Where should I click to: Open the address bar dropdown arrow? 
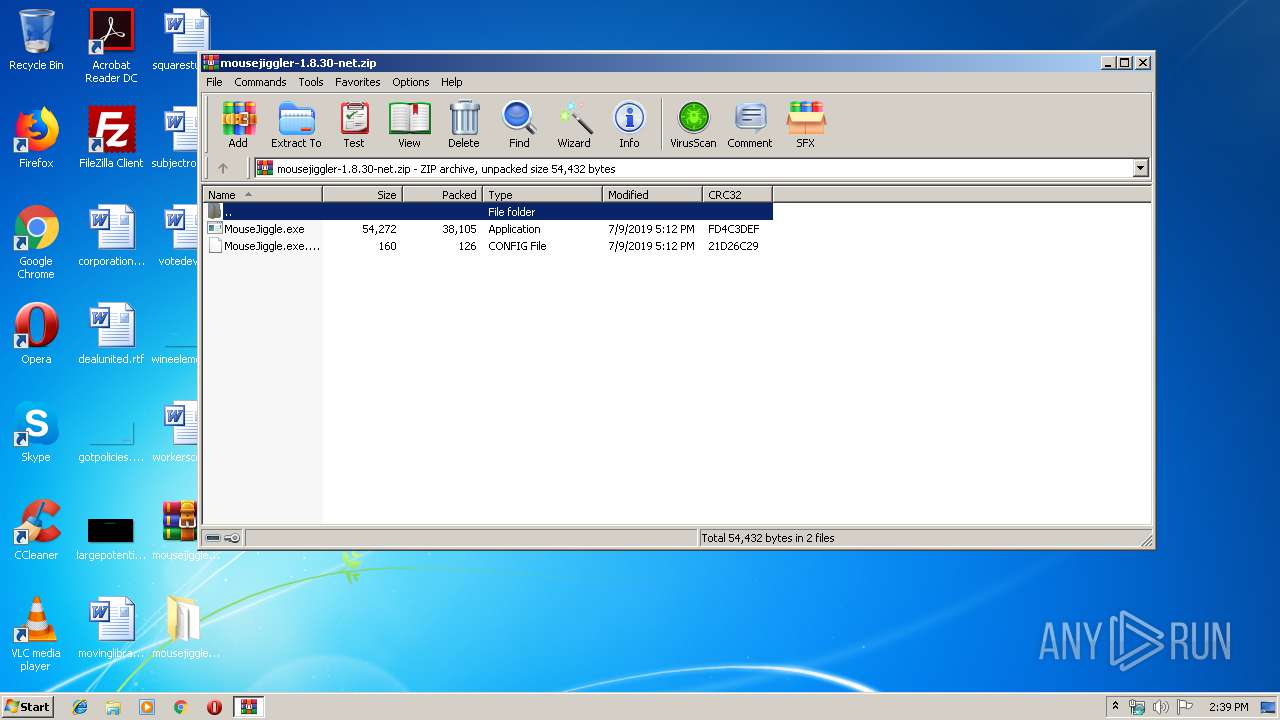[x=1140, y=168]
